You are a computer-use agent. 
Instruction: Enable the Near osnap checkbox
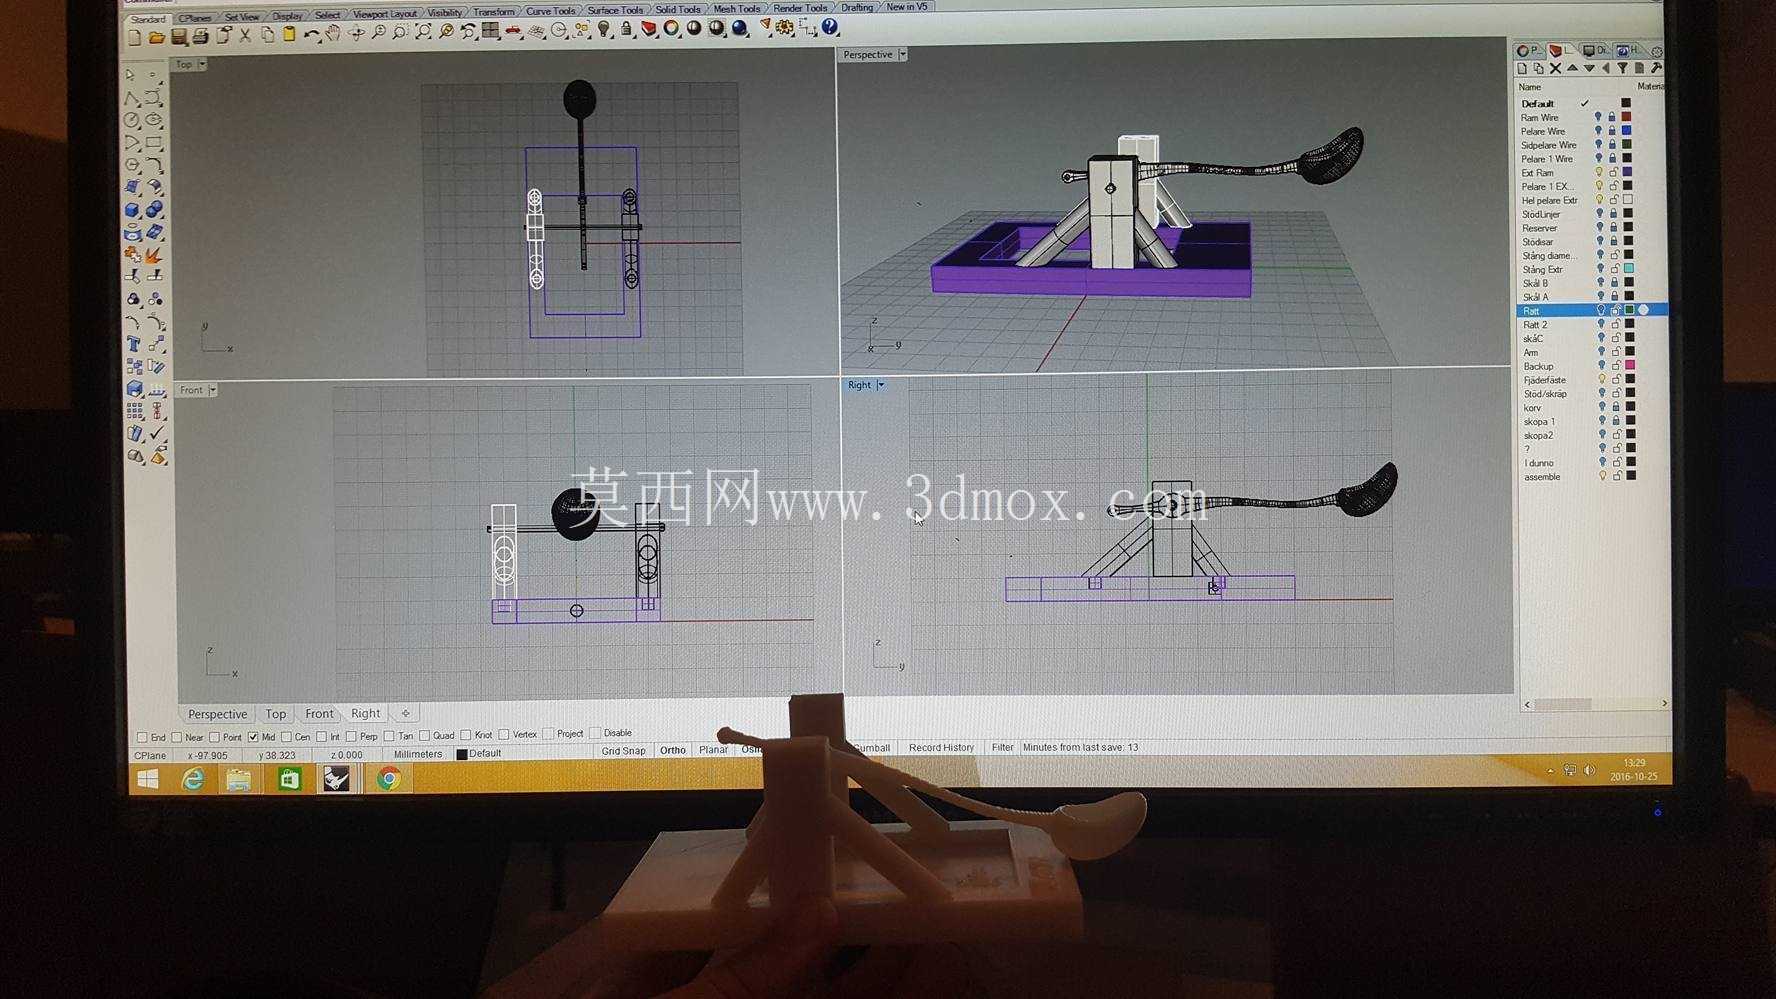coord(176,738)
